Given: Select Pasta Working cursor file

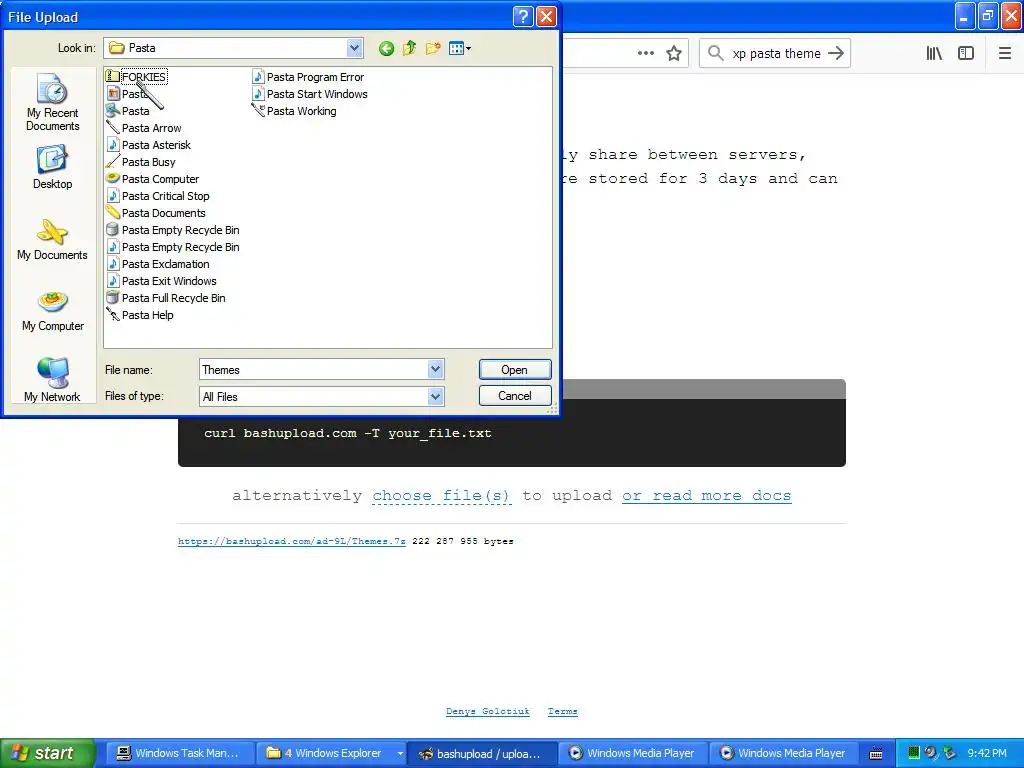Looking at the screenshot, I should 294,111.
